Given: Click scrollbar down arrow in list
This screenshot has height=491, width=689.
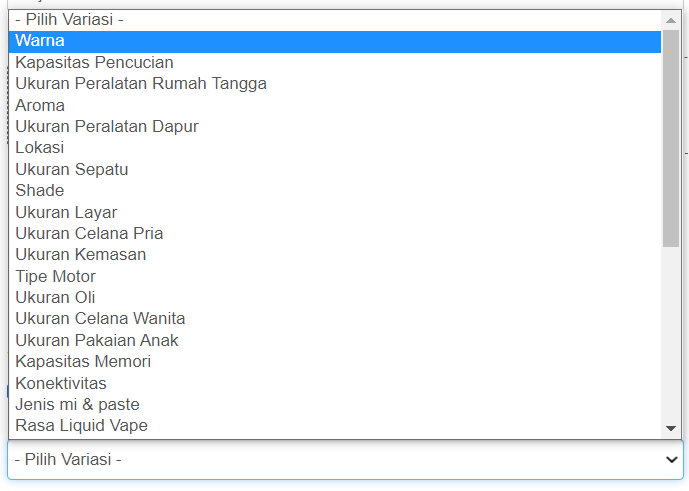Looking at the screenshot, I should (x=671, y=429).
